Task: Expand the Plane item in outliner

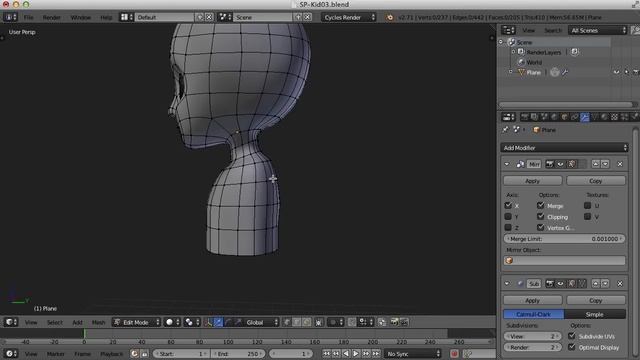Action: [510, 72]
